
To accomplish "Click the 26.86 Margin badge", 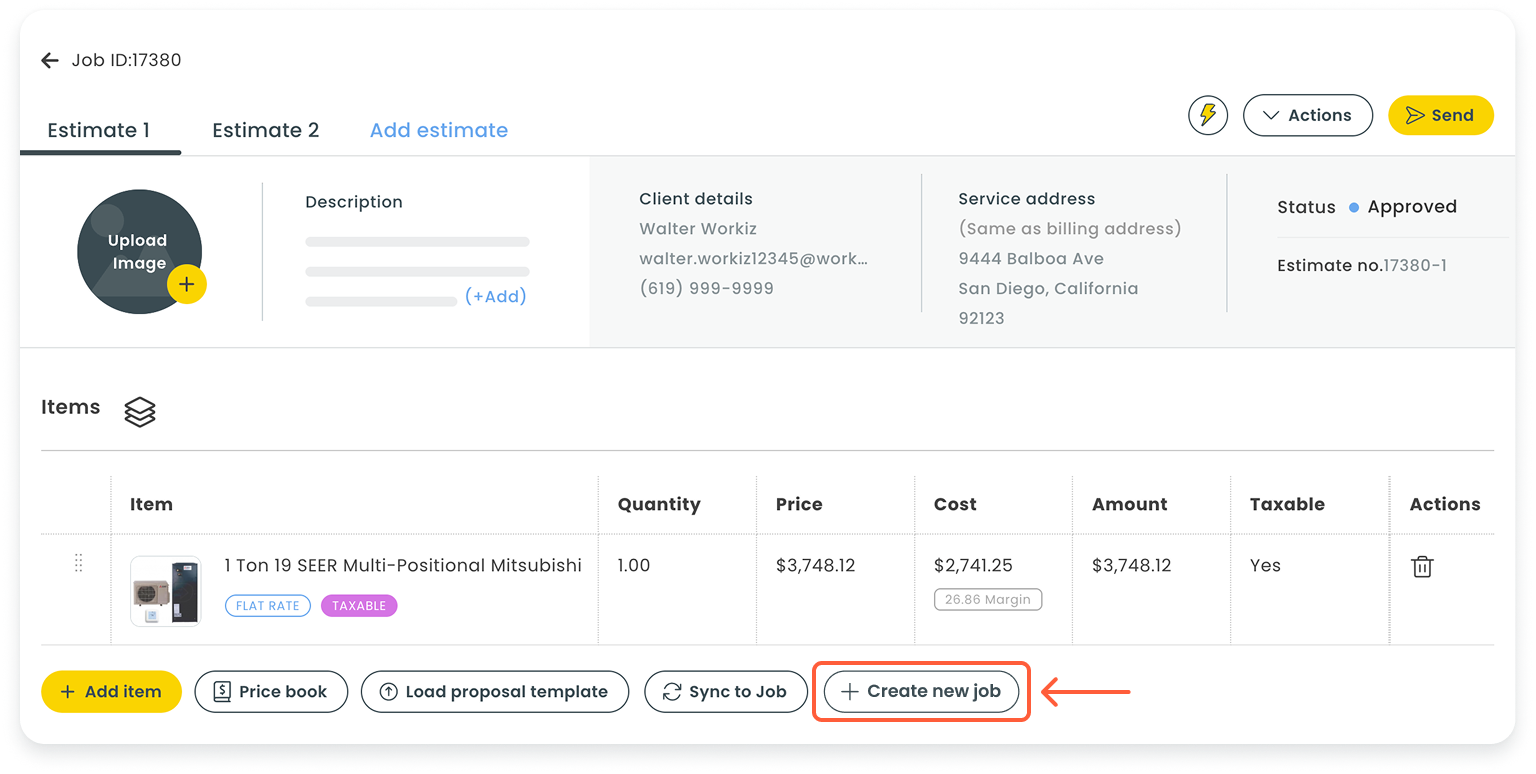I will [x=987, y=600].
